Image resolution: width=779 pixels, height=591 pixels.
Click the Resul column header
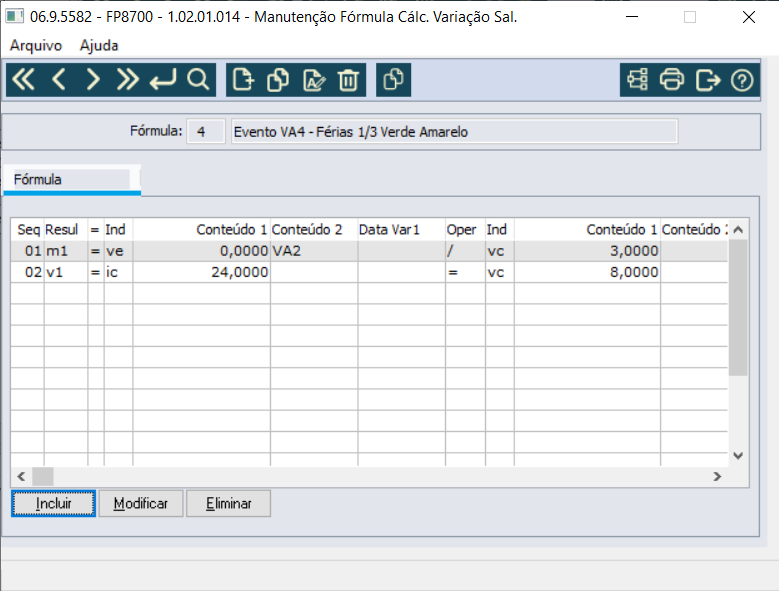tap(66, 229)
